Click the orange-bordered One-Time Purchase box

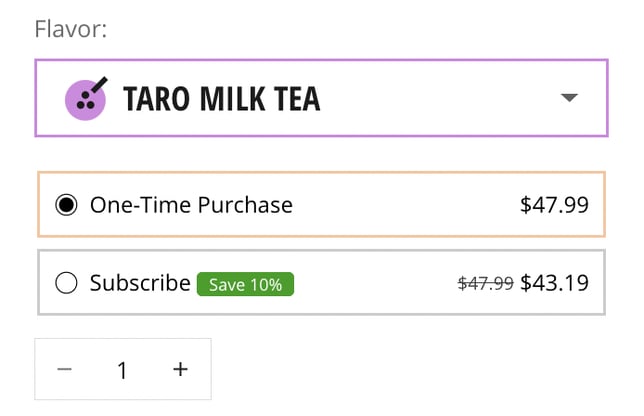coord(321,205)
